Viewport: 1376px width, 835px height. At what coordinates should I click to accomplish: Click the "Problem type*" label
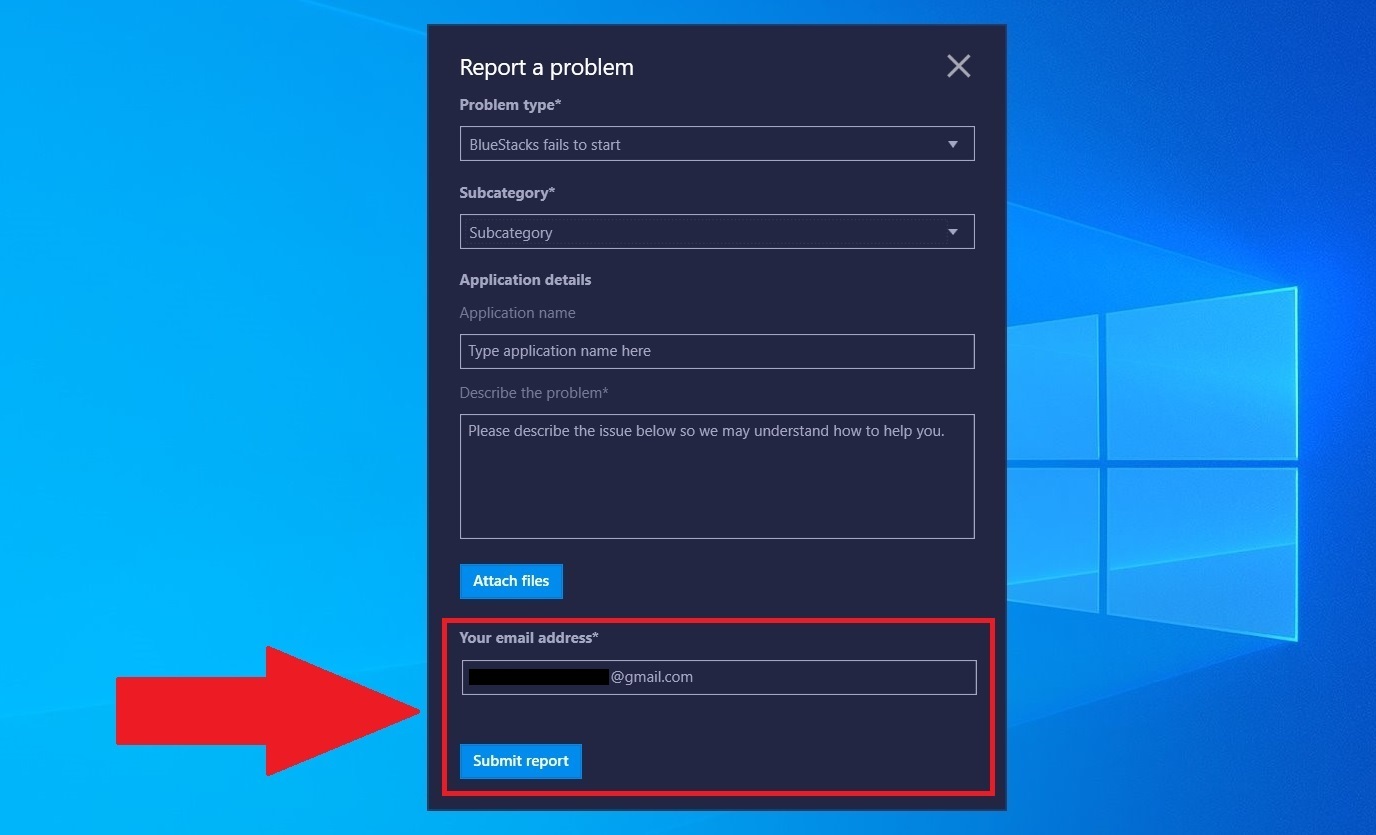(510, 105)
